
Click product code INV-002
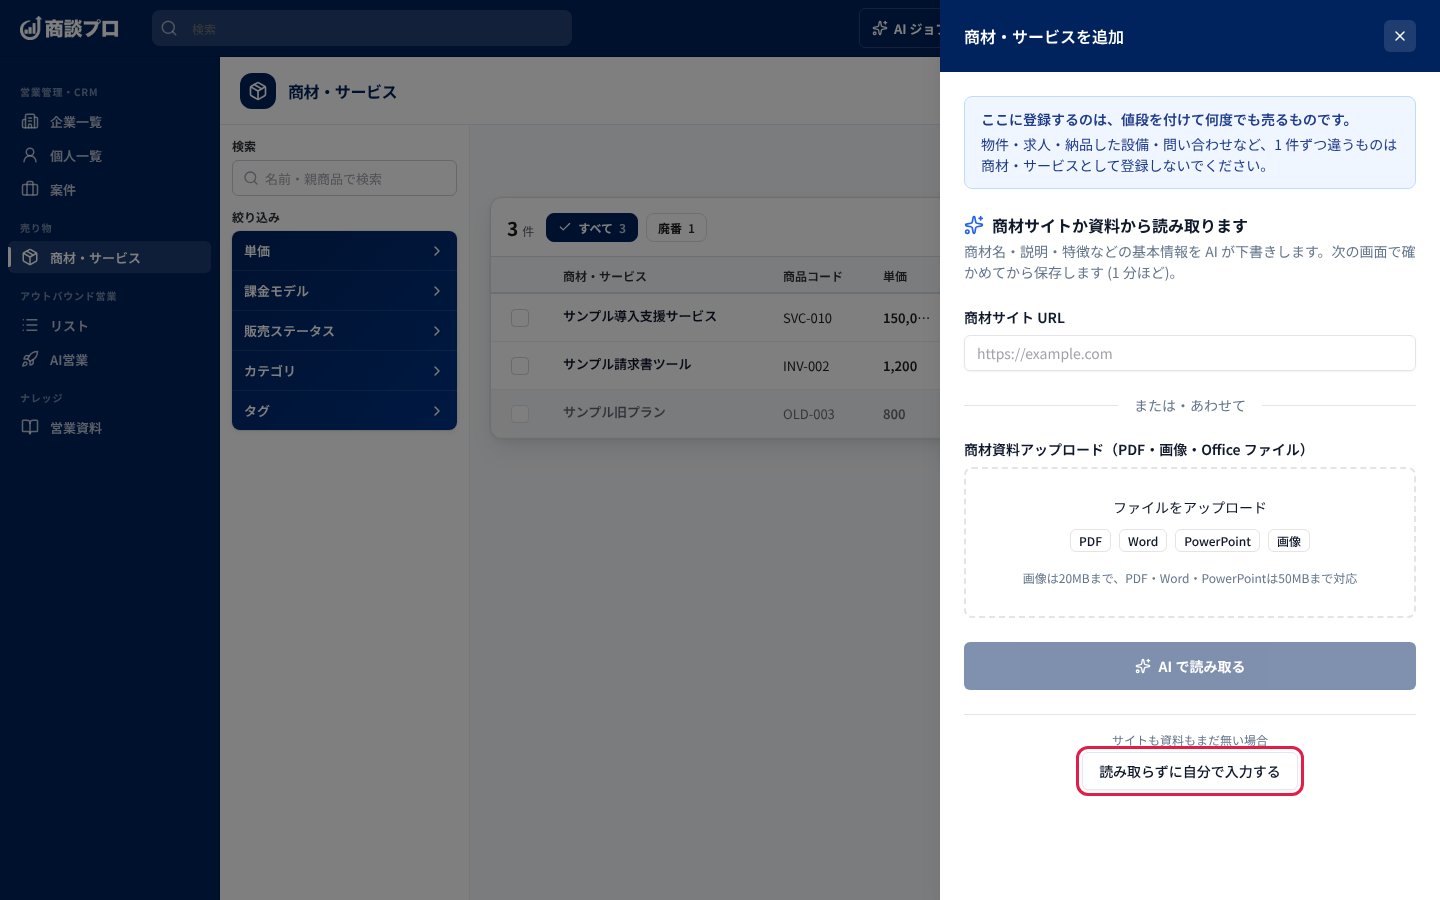click(x=806, y=366)
